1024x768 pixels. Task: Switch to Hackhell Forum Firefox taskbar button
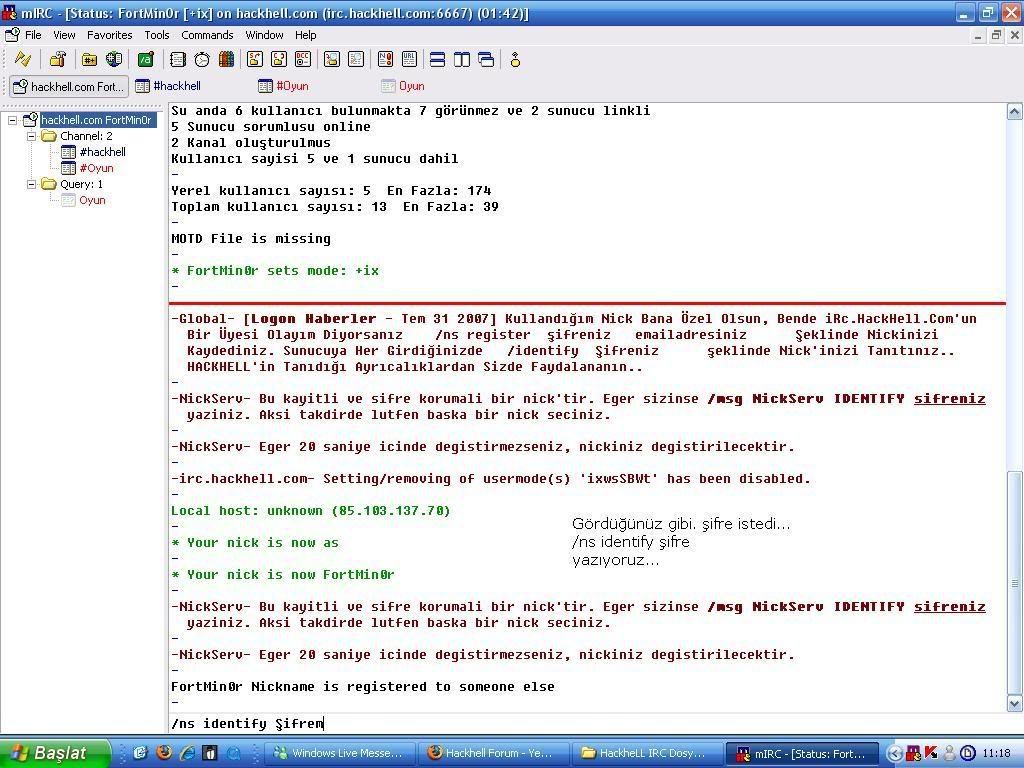[495, 753]
